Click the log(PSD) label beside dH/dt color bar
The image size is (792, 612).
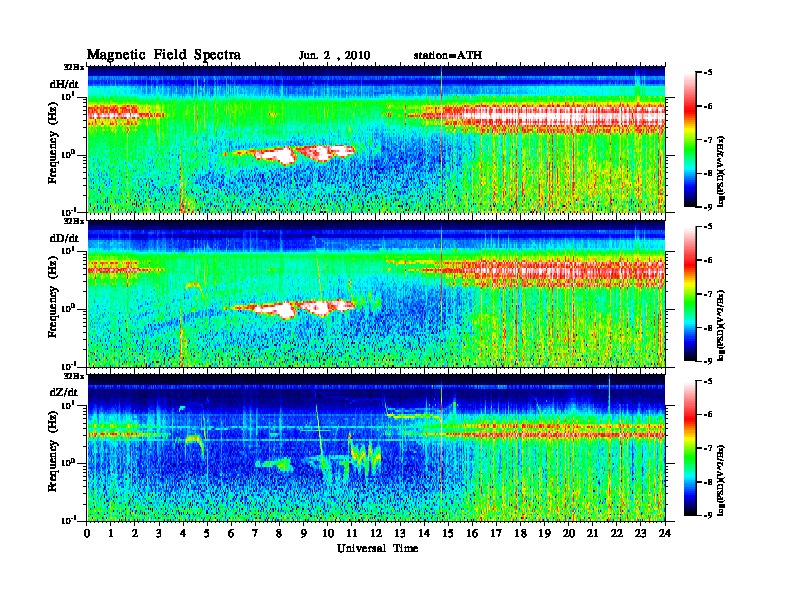[x=722, y=171]
